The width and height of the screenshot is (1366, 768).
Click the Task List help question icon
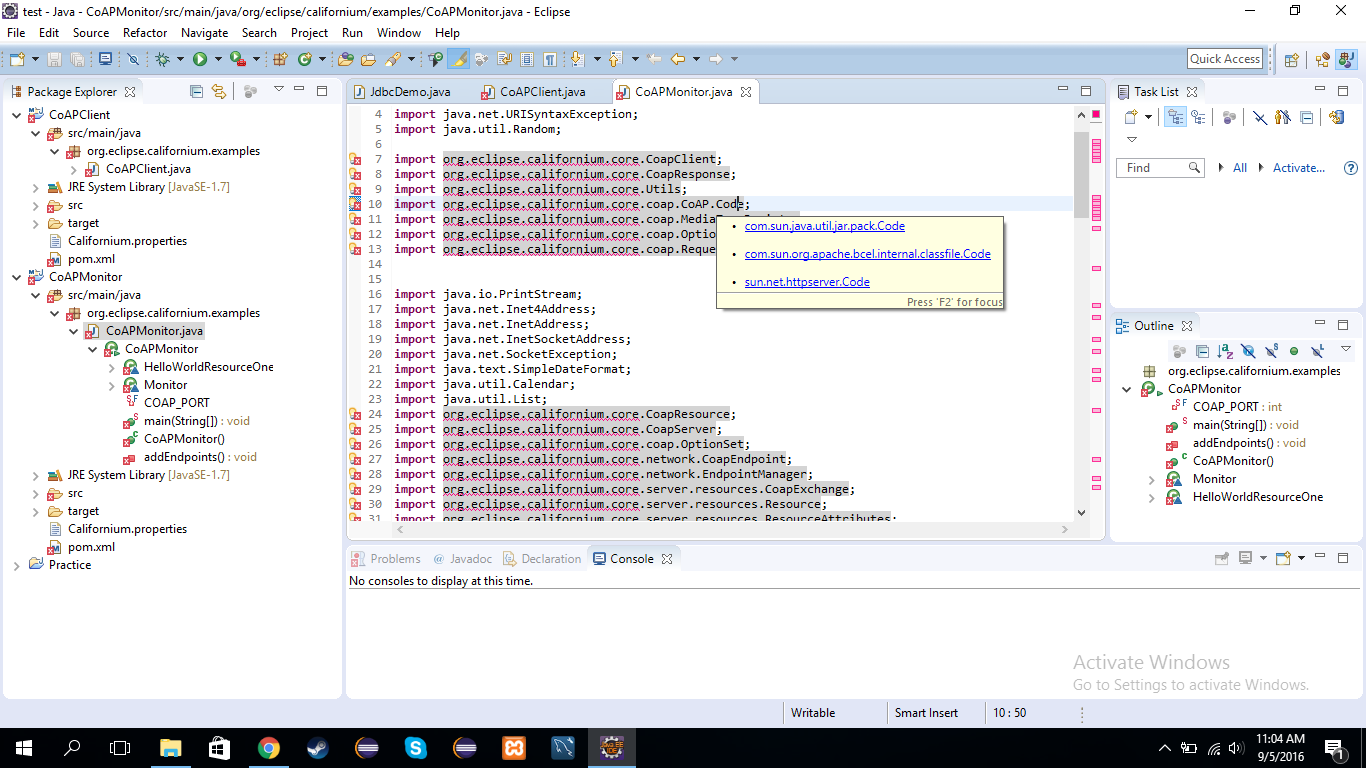point(1351,168)
